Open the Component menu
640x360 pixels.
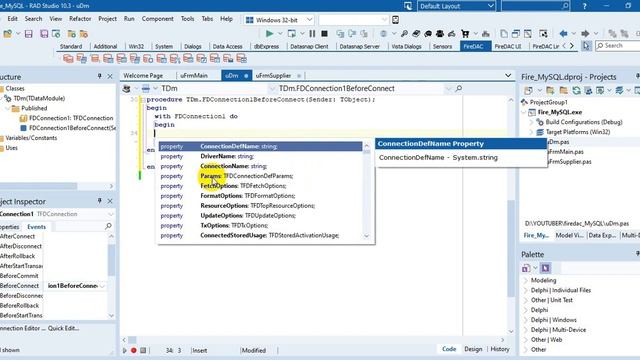click(158, 19)
